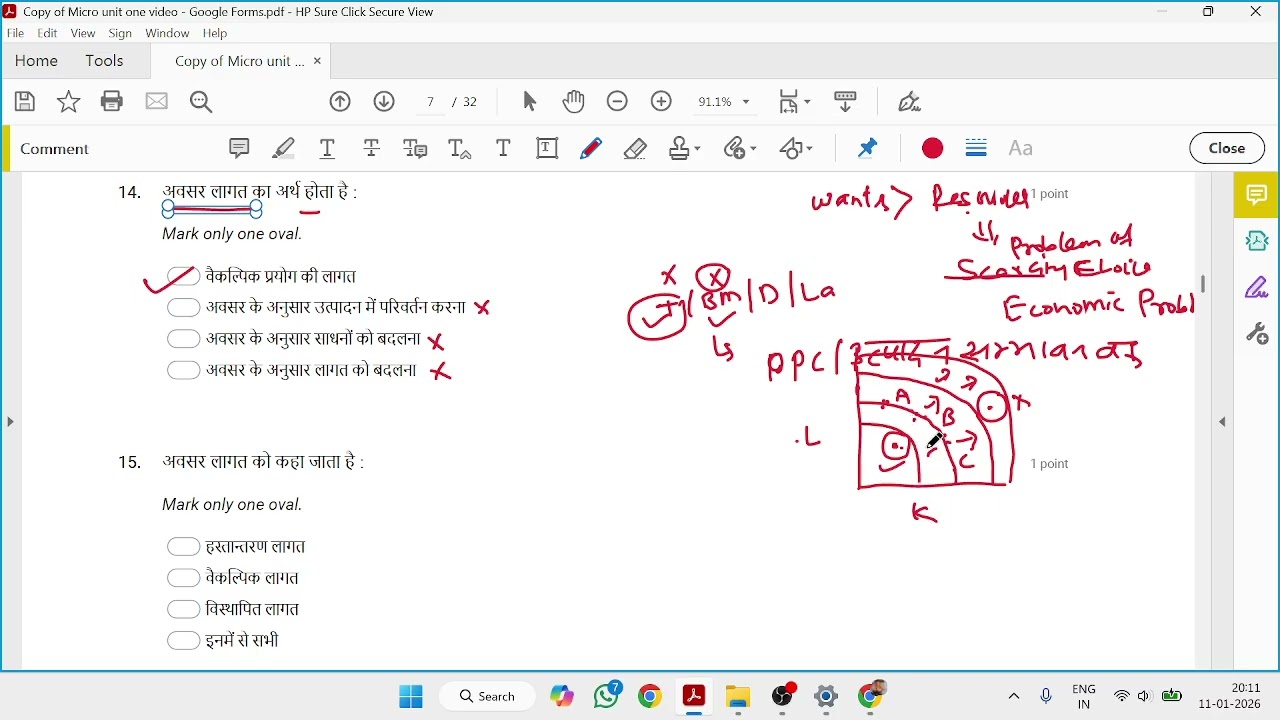Open the Window menu
Screen dimensions: 1280x720
pos(167,33)
